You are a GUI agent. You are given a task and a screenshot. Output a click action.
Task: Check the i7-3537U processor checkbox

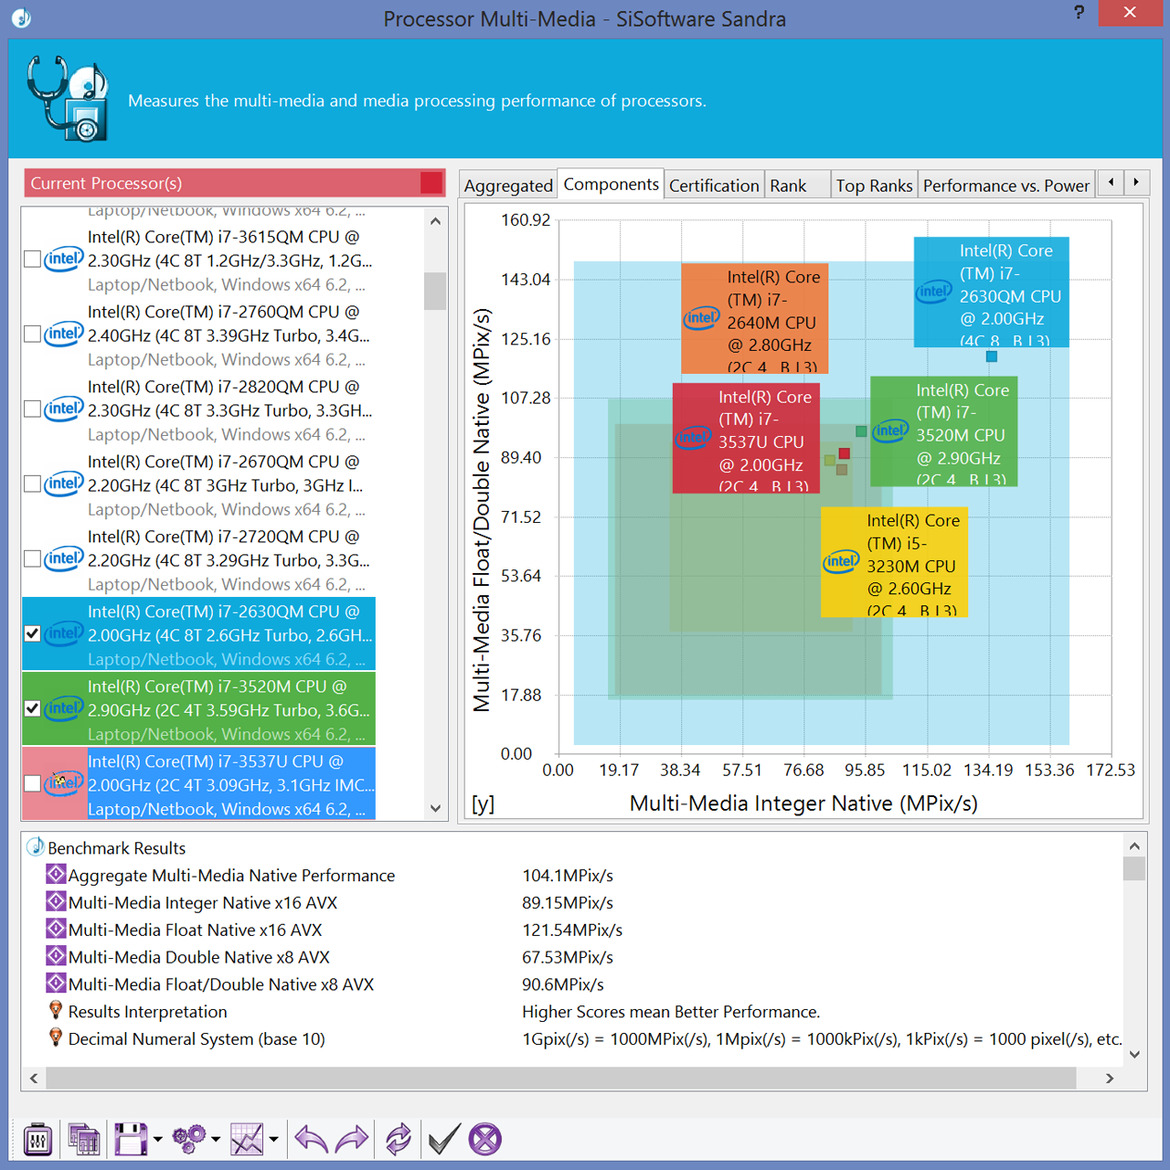(x=32, y=783)
